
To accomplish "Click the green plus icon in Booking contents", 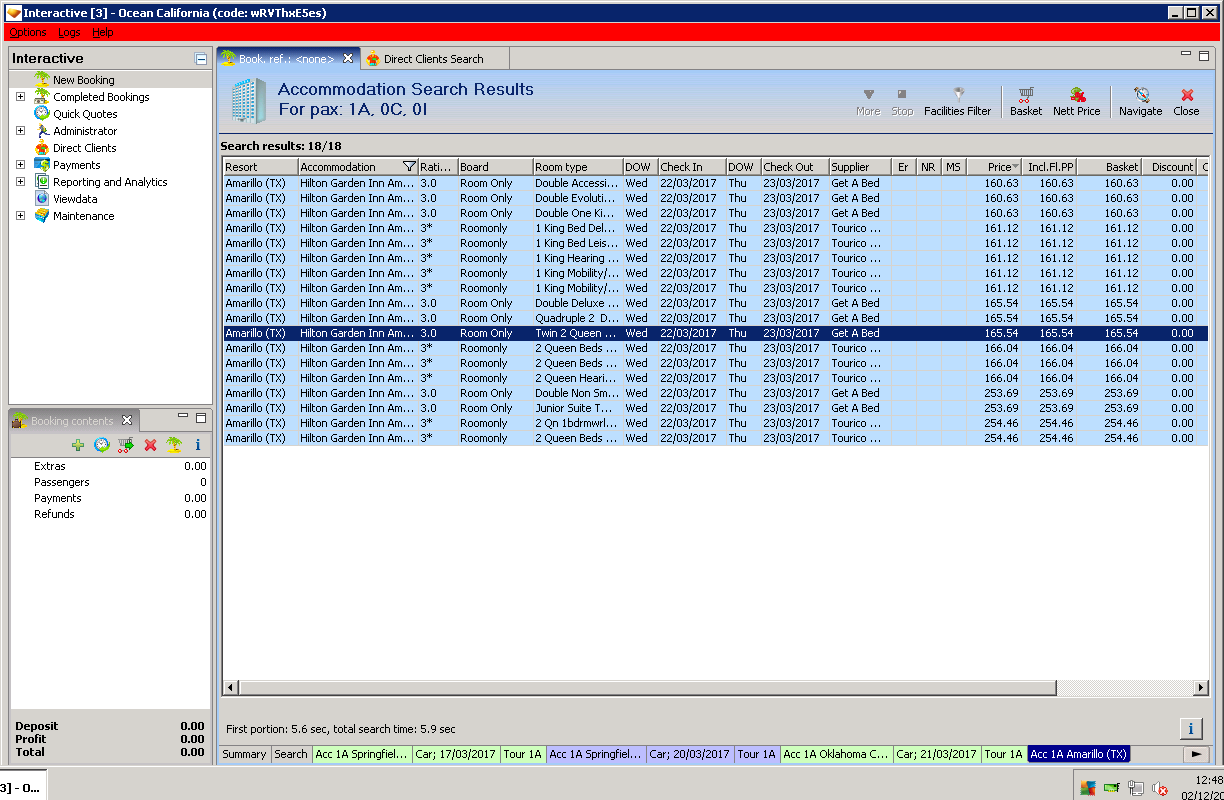I will coord(78,445).
